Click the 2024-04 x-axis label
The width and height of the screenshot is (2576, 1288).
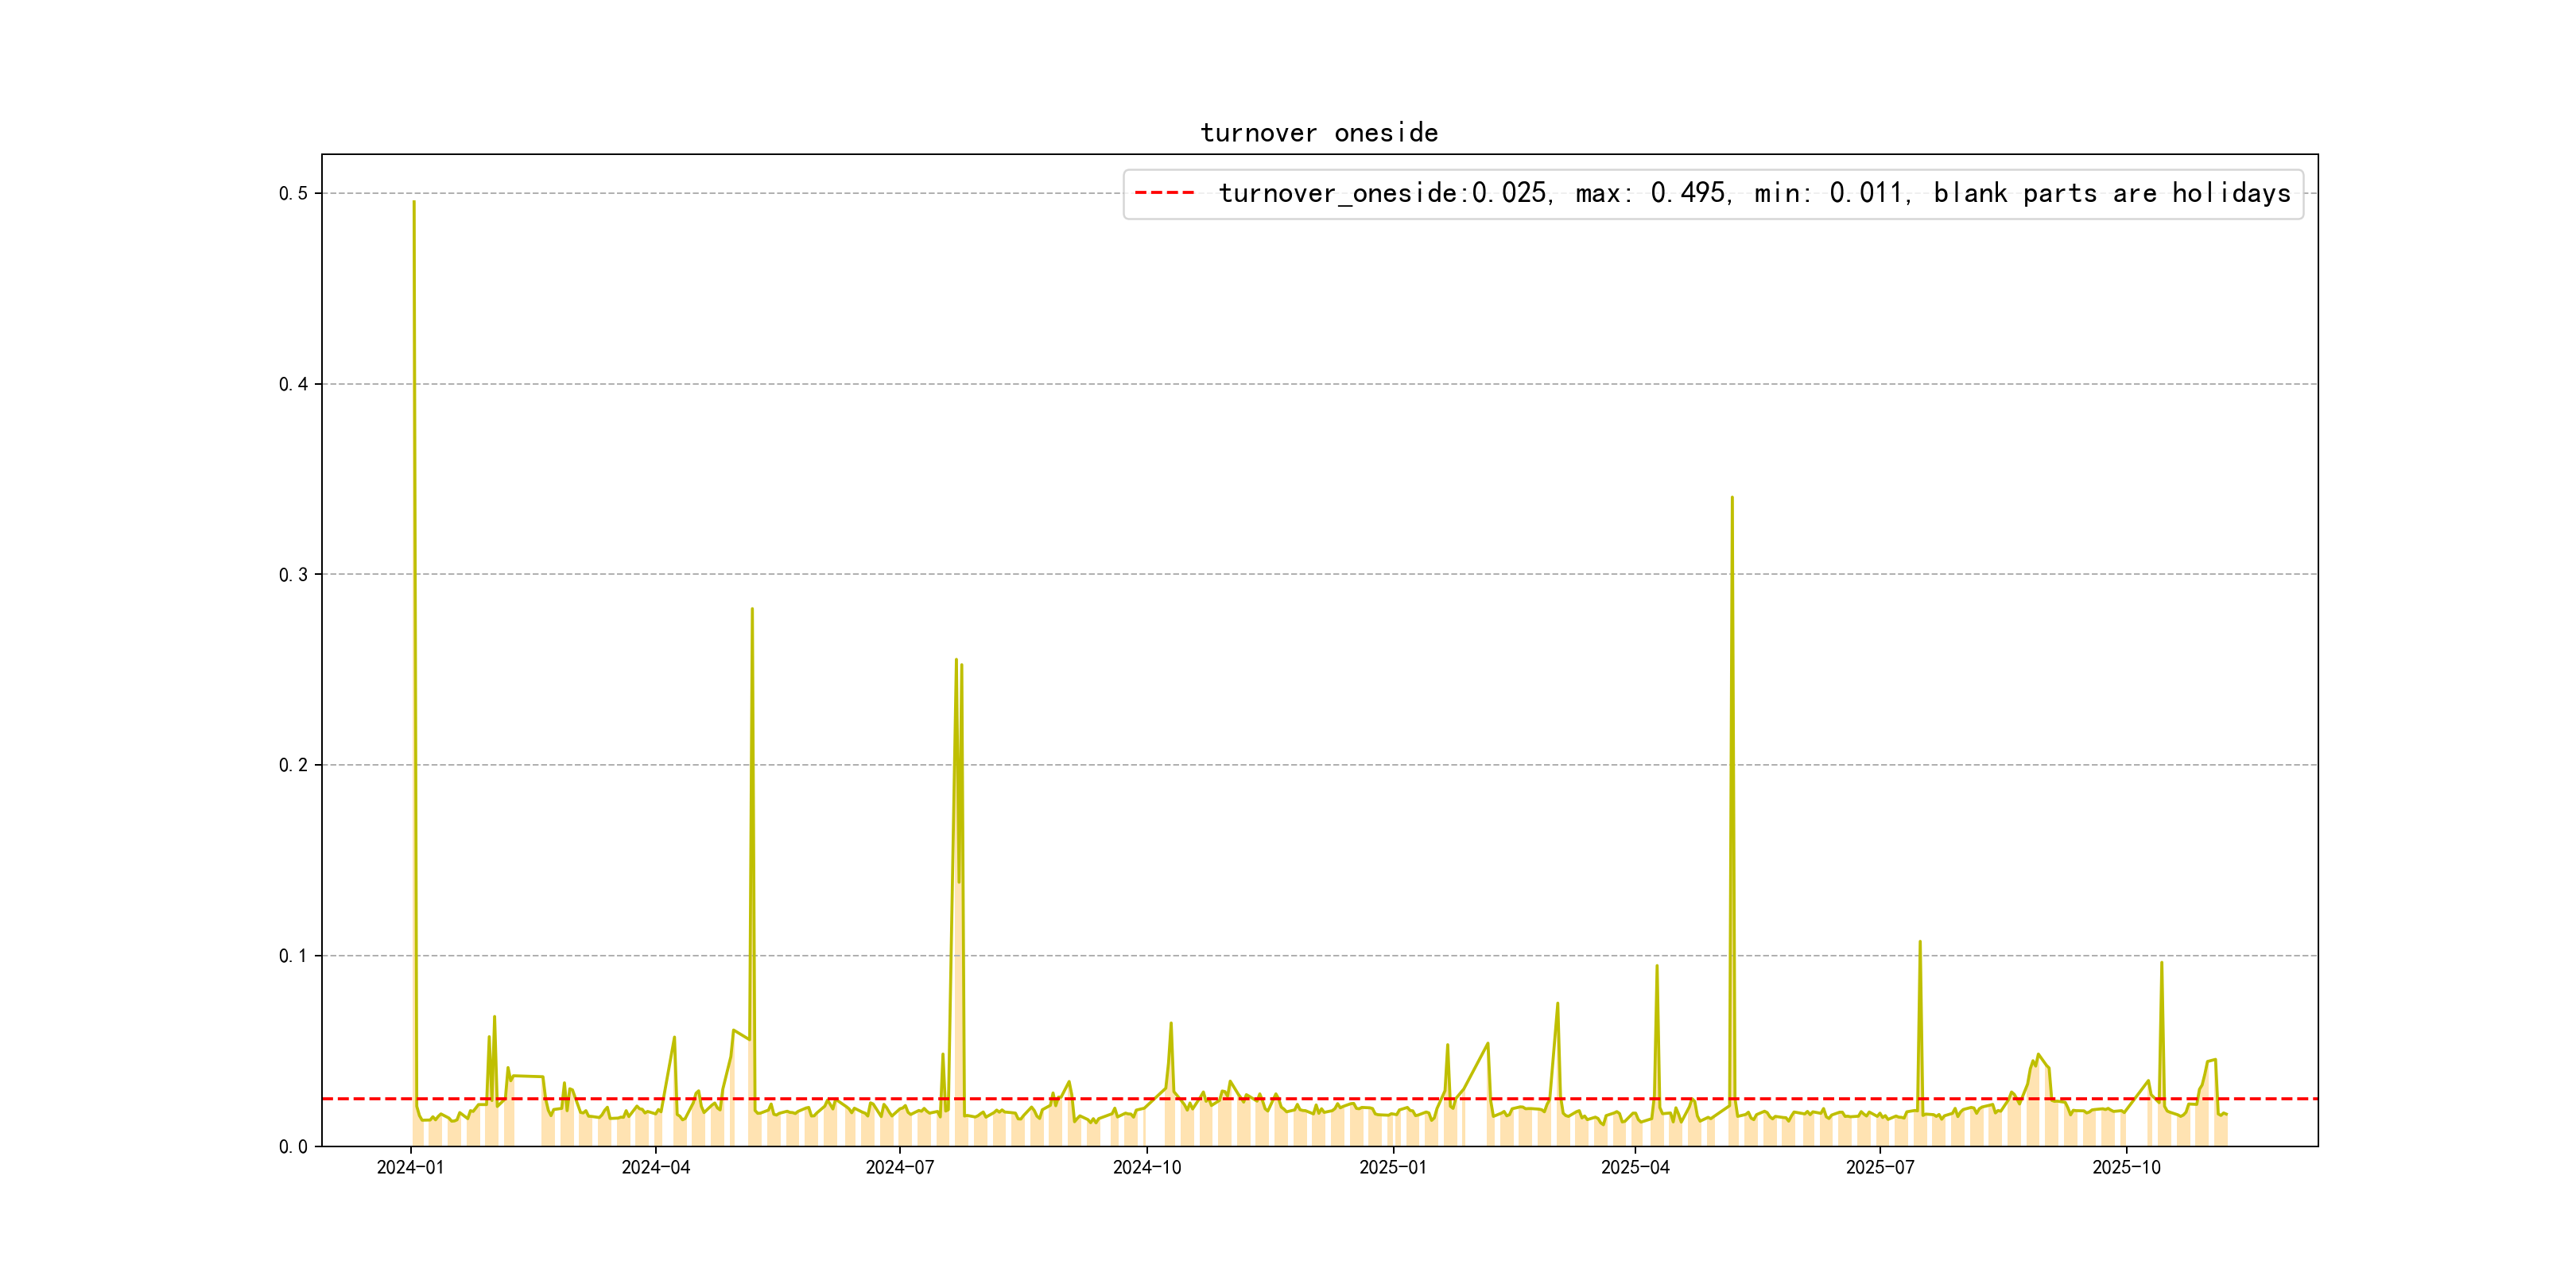(x=655, y=1167)
